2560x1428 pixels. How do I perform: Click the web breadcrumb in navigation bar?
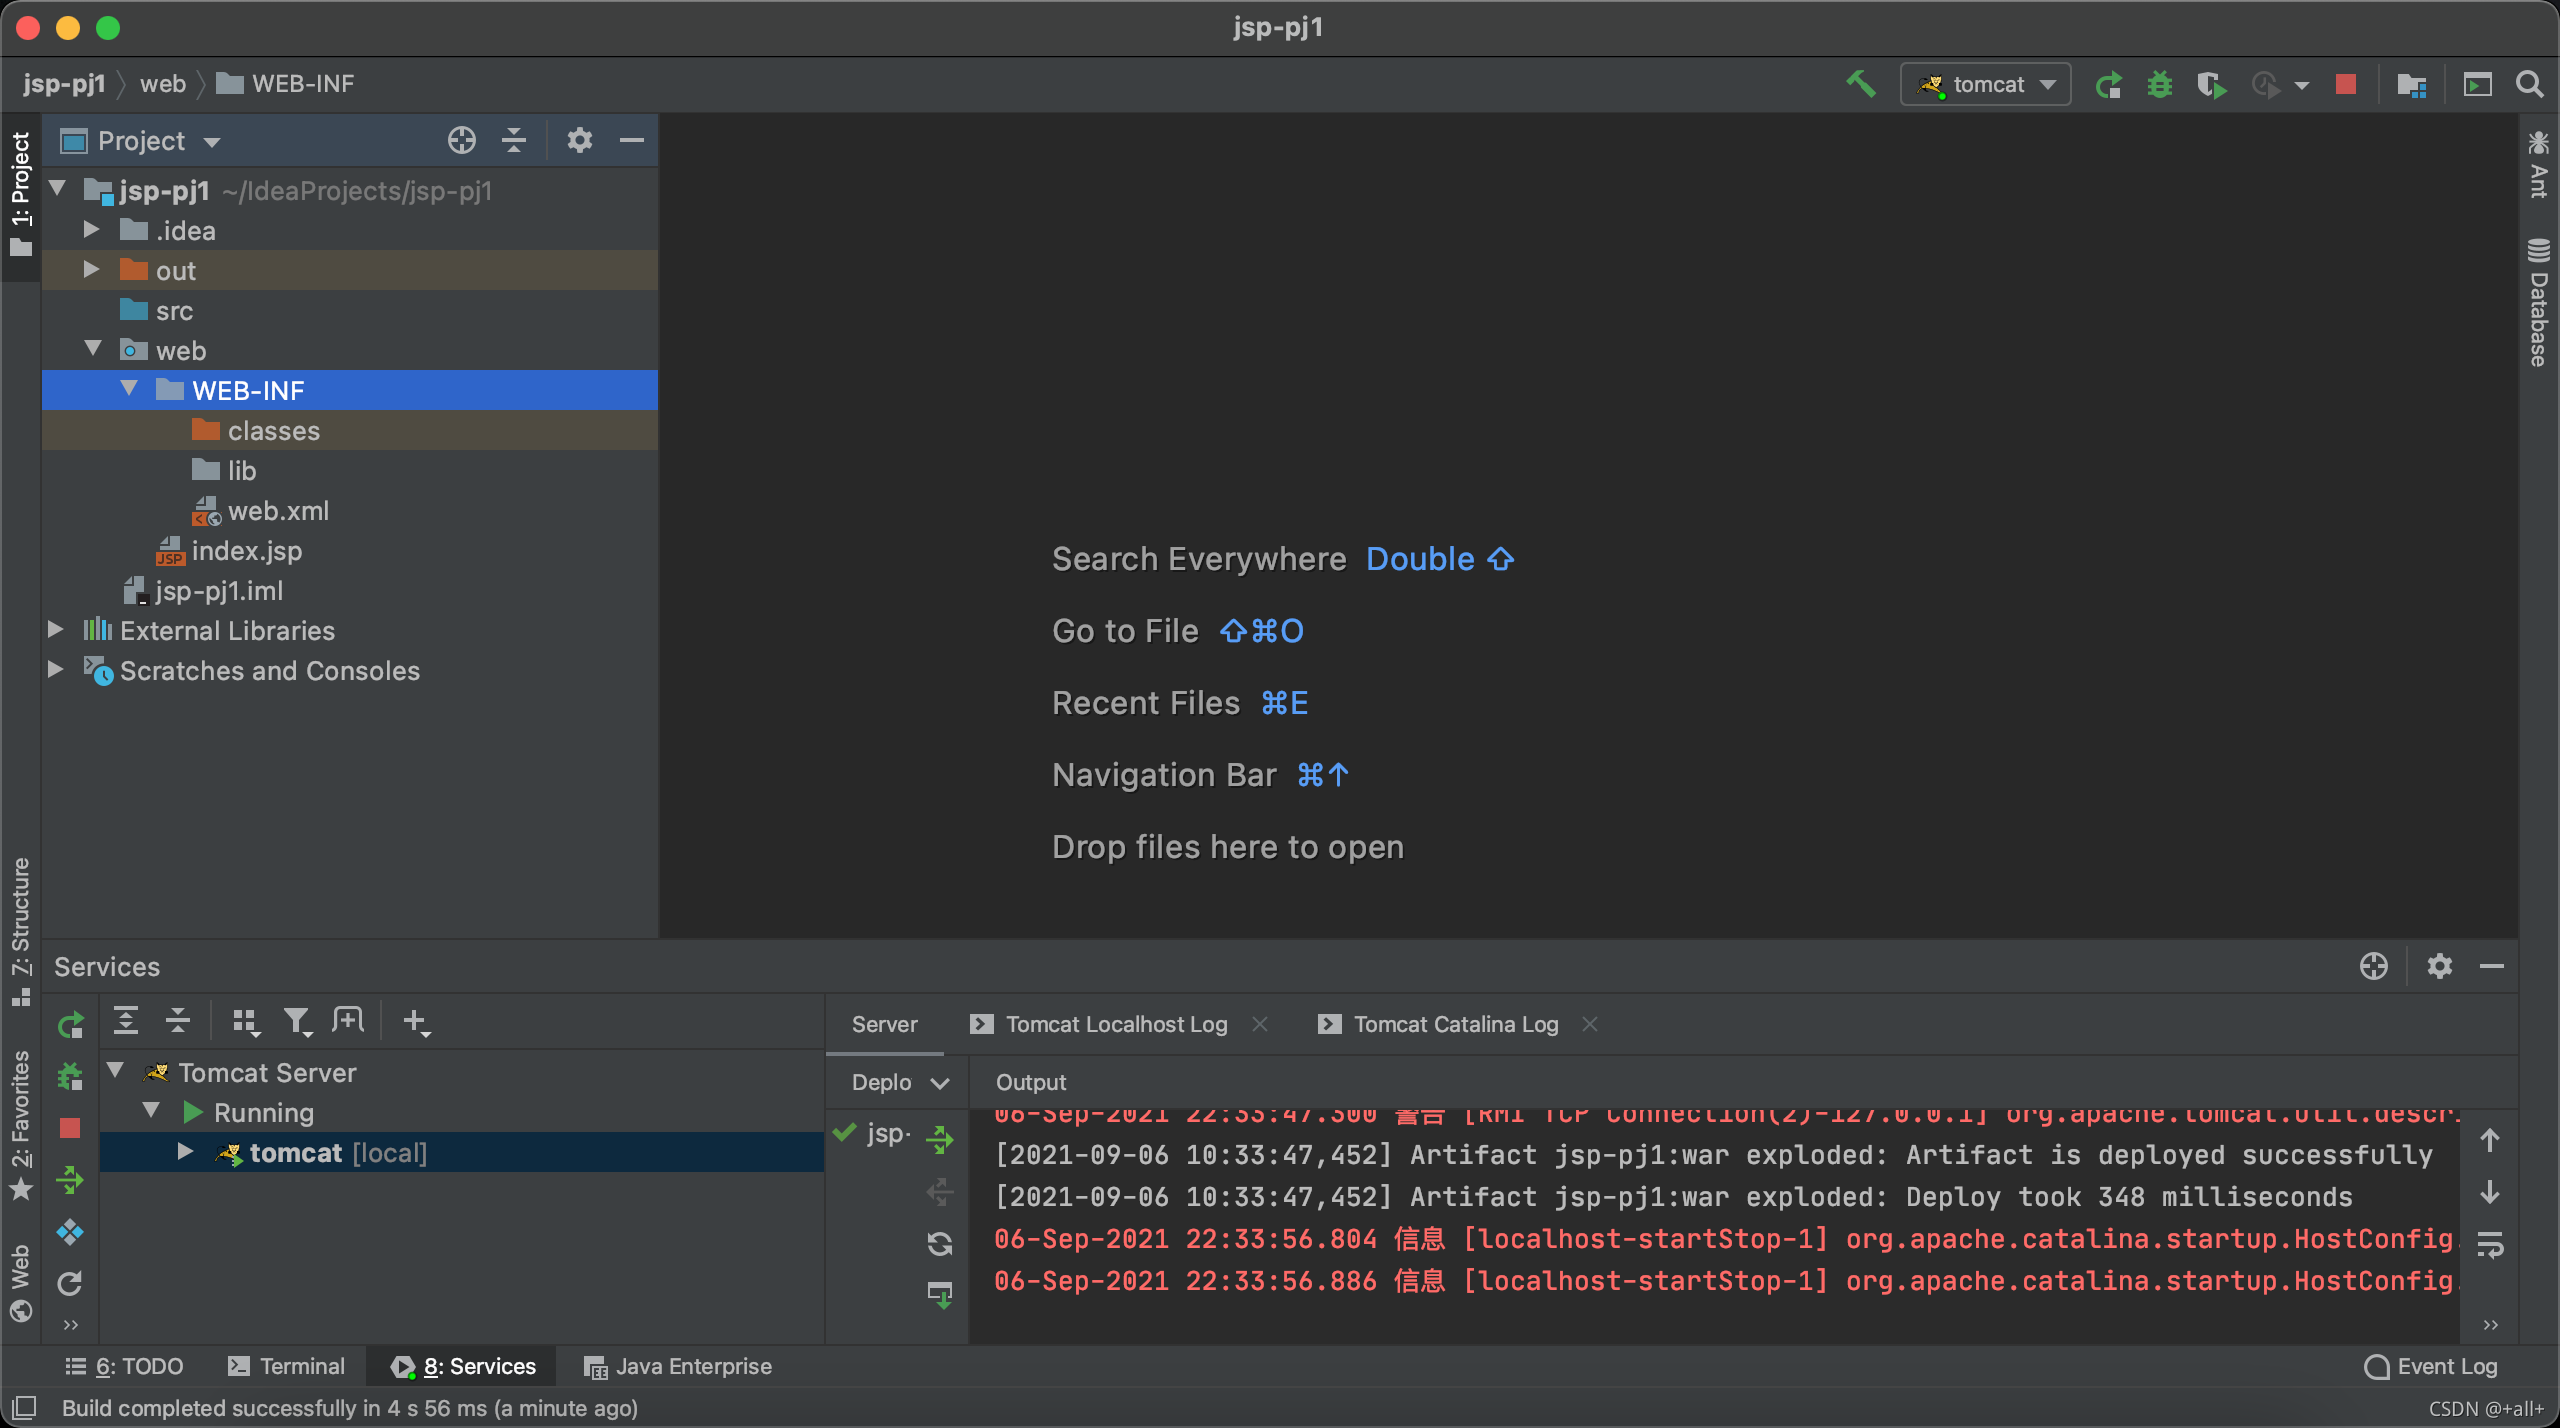[162, 84]
